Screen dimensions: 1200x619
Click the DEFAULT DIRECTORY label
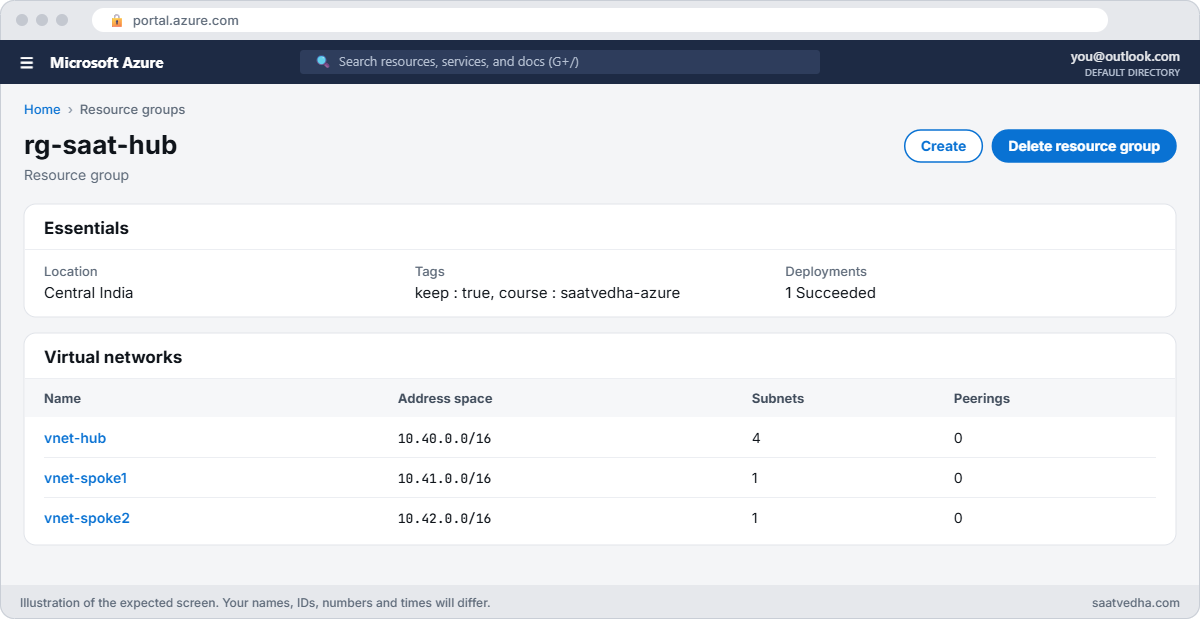point(1132,73)
